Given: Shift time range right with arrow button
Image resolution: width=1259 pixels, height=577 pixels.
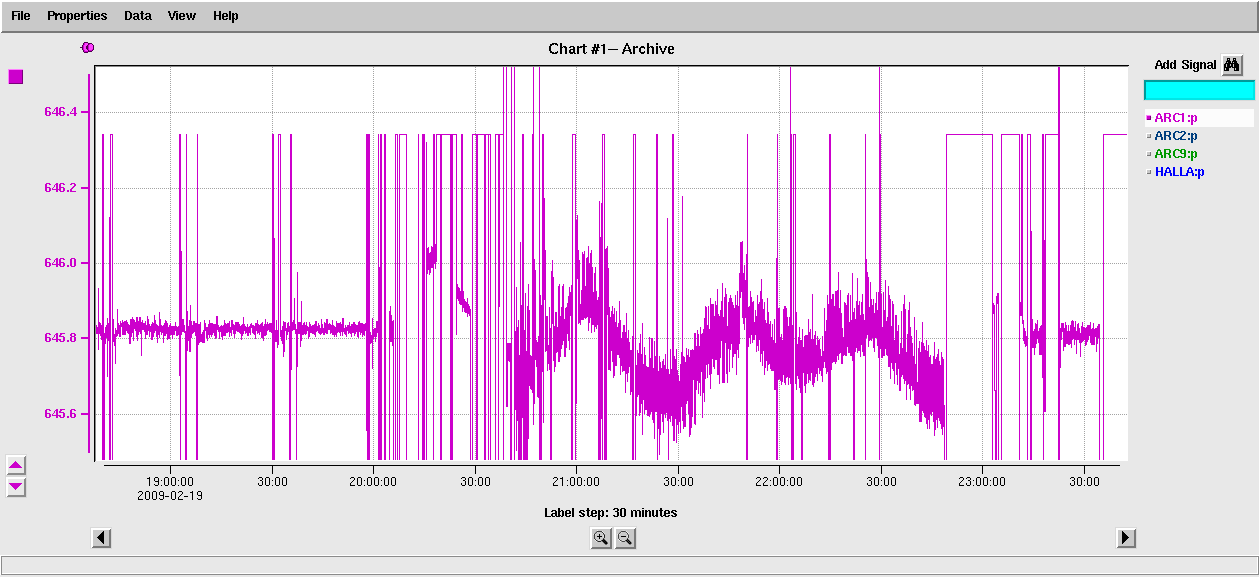Looking at the screenshot, I should pyautogui.click(x=1126, y=538).
